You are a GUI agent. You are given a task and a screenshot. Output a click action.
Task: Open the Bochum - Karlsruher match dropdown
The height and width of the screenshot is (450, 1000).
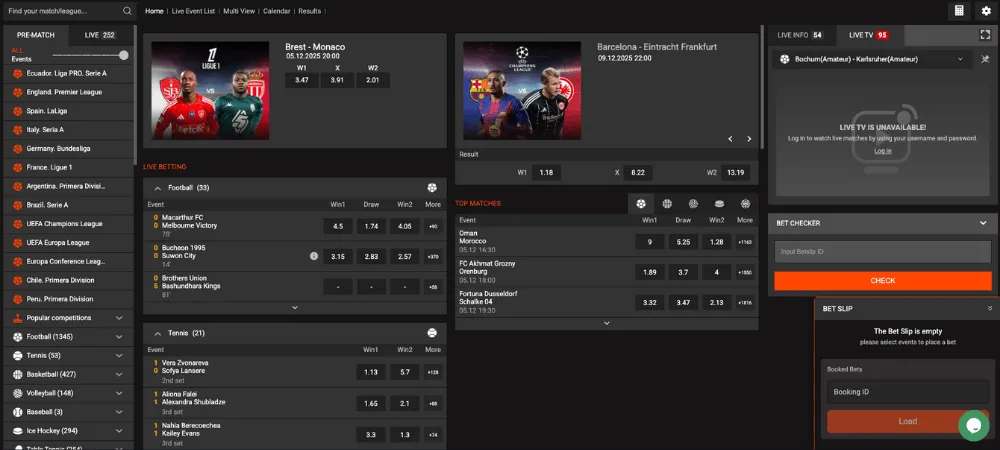coord(960,60)
